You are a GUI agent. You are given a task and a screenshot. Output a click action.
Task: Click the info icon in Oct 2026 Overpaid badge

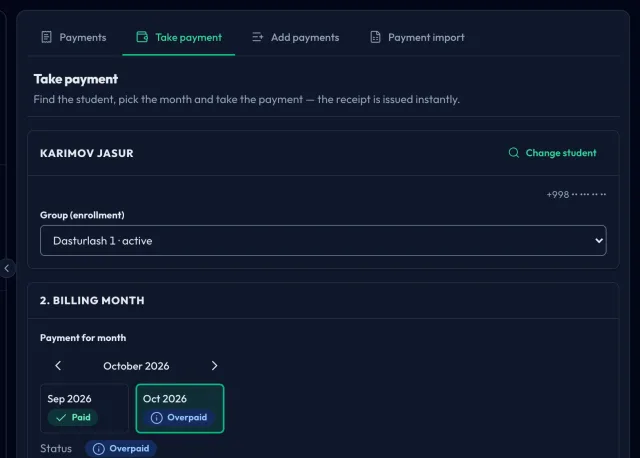[157, 418]
